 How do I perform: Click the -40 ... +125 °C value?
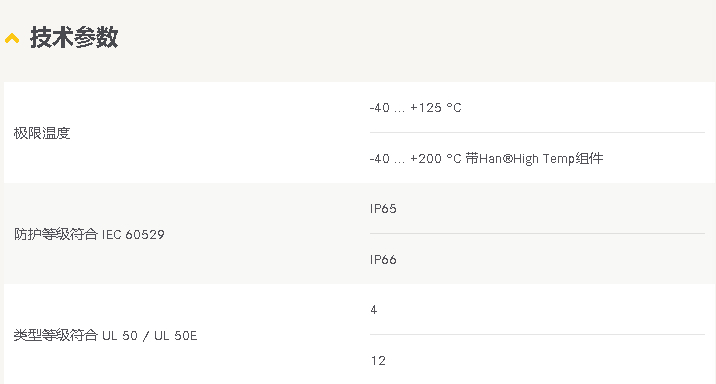point(416,108)
